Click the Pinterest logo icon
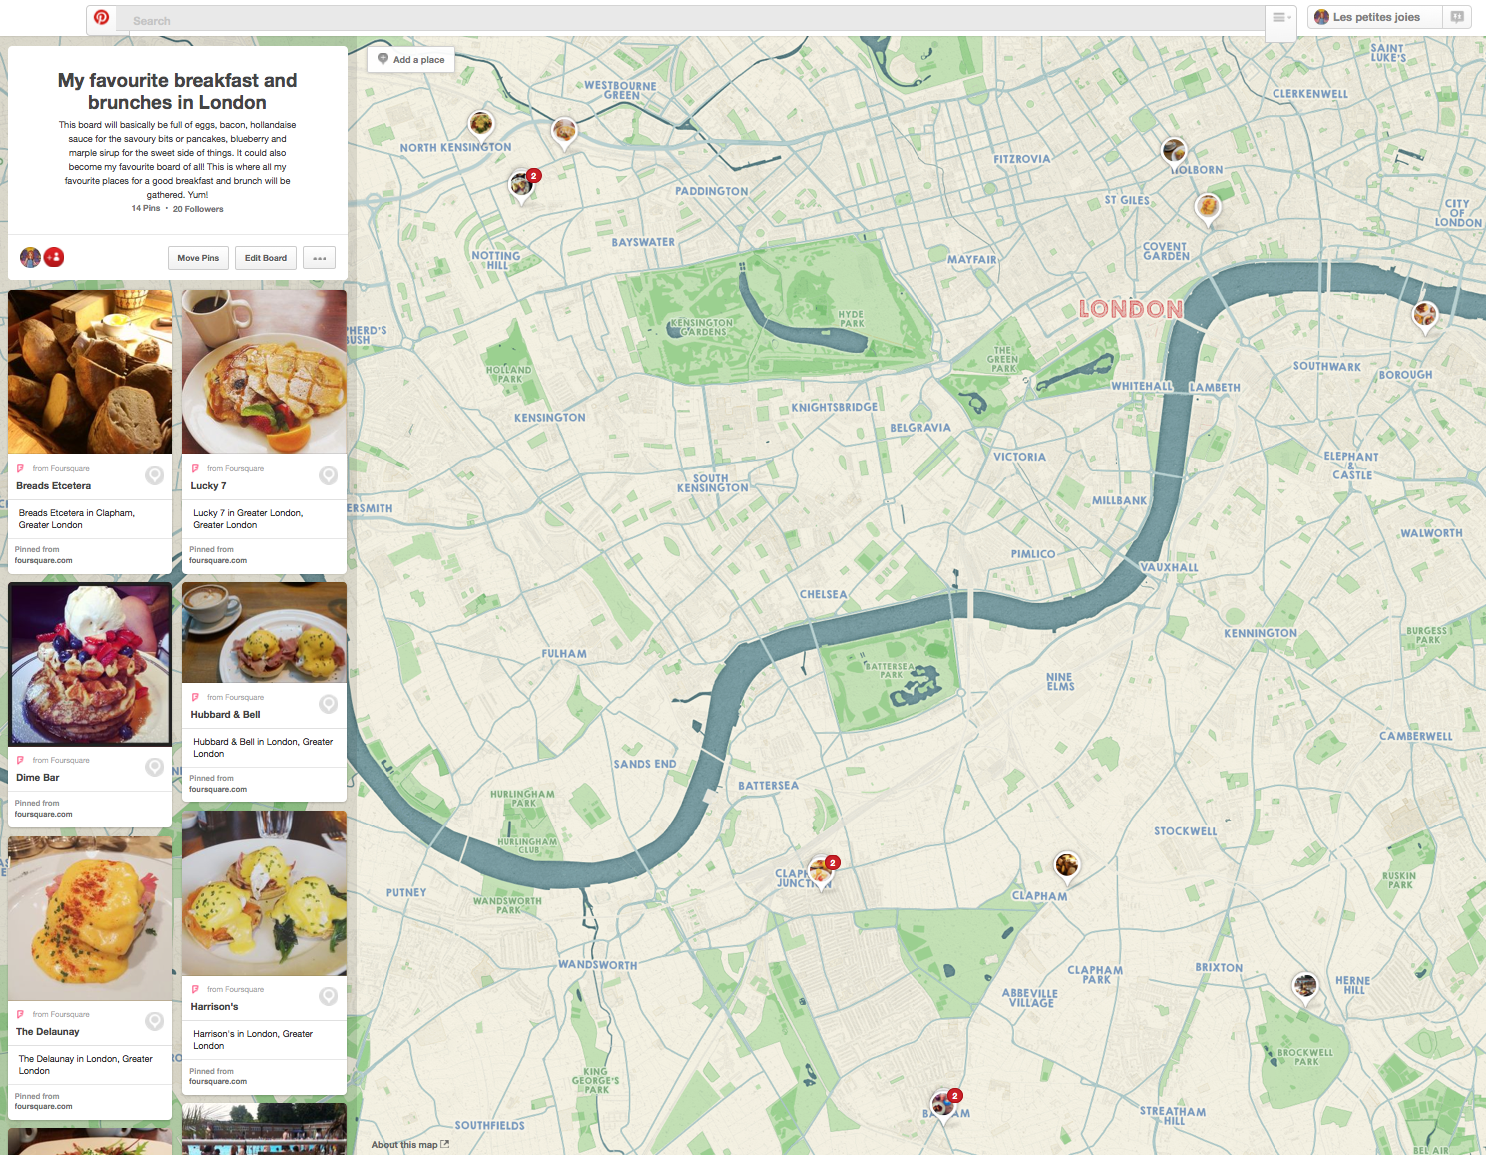The width and height of the screenshot is (1486, 1155). click(x=101, y=18)
